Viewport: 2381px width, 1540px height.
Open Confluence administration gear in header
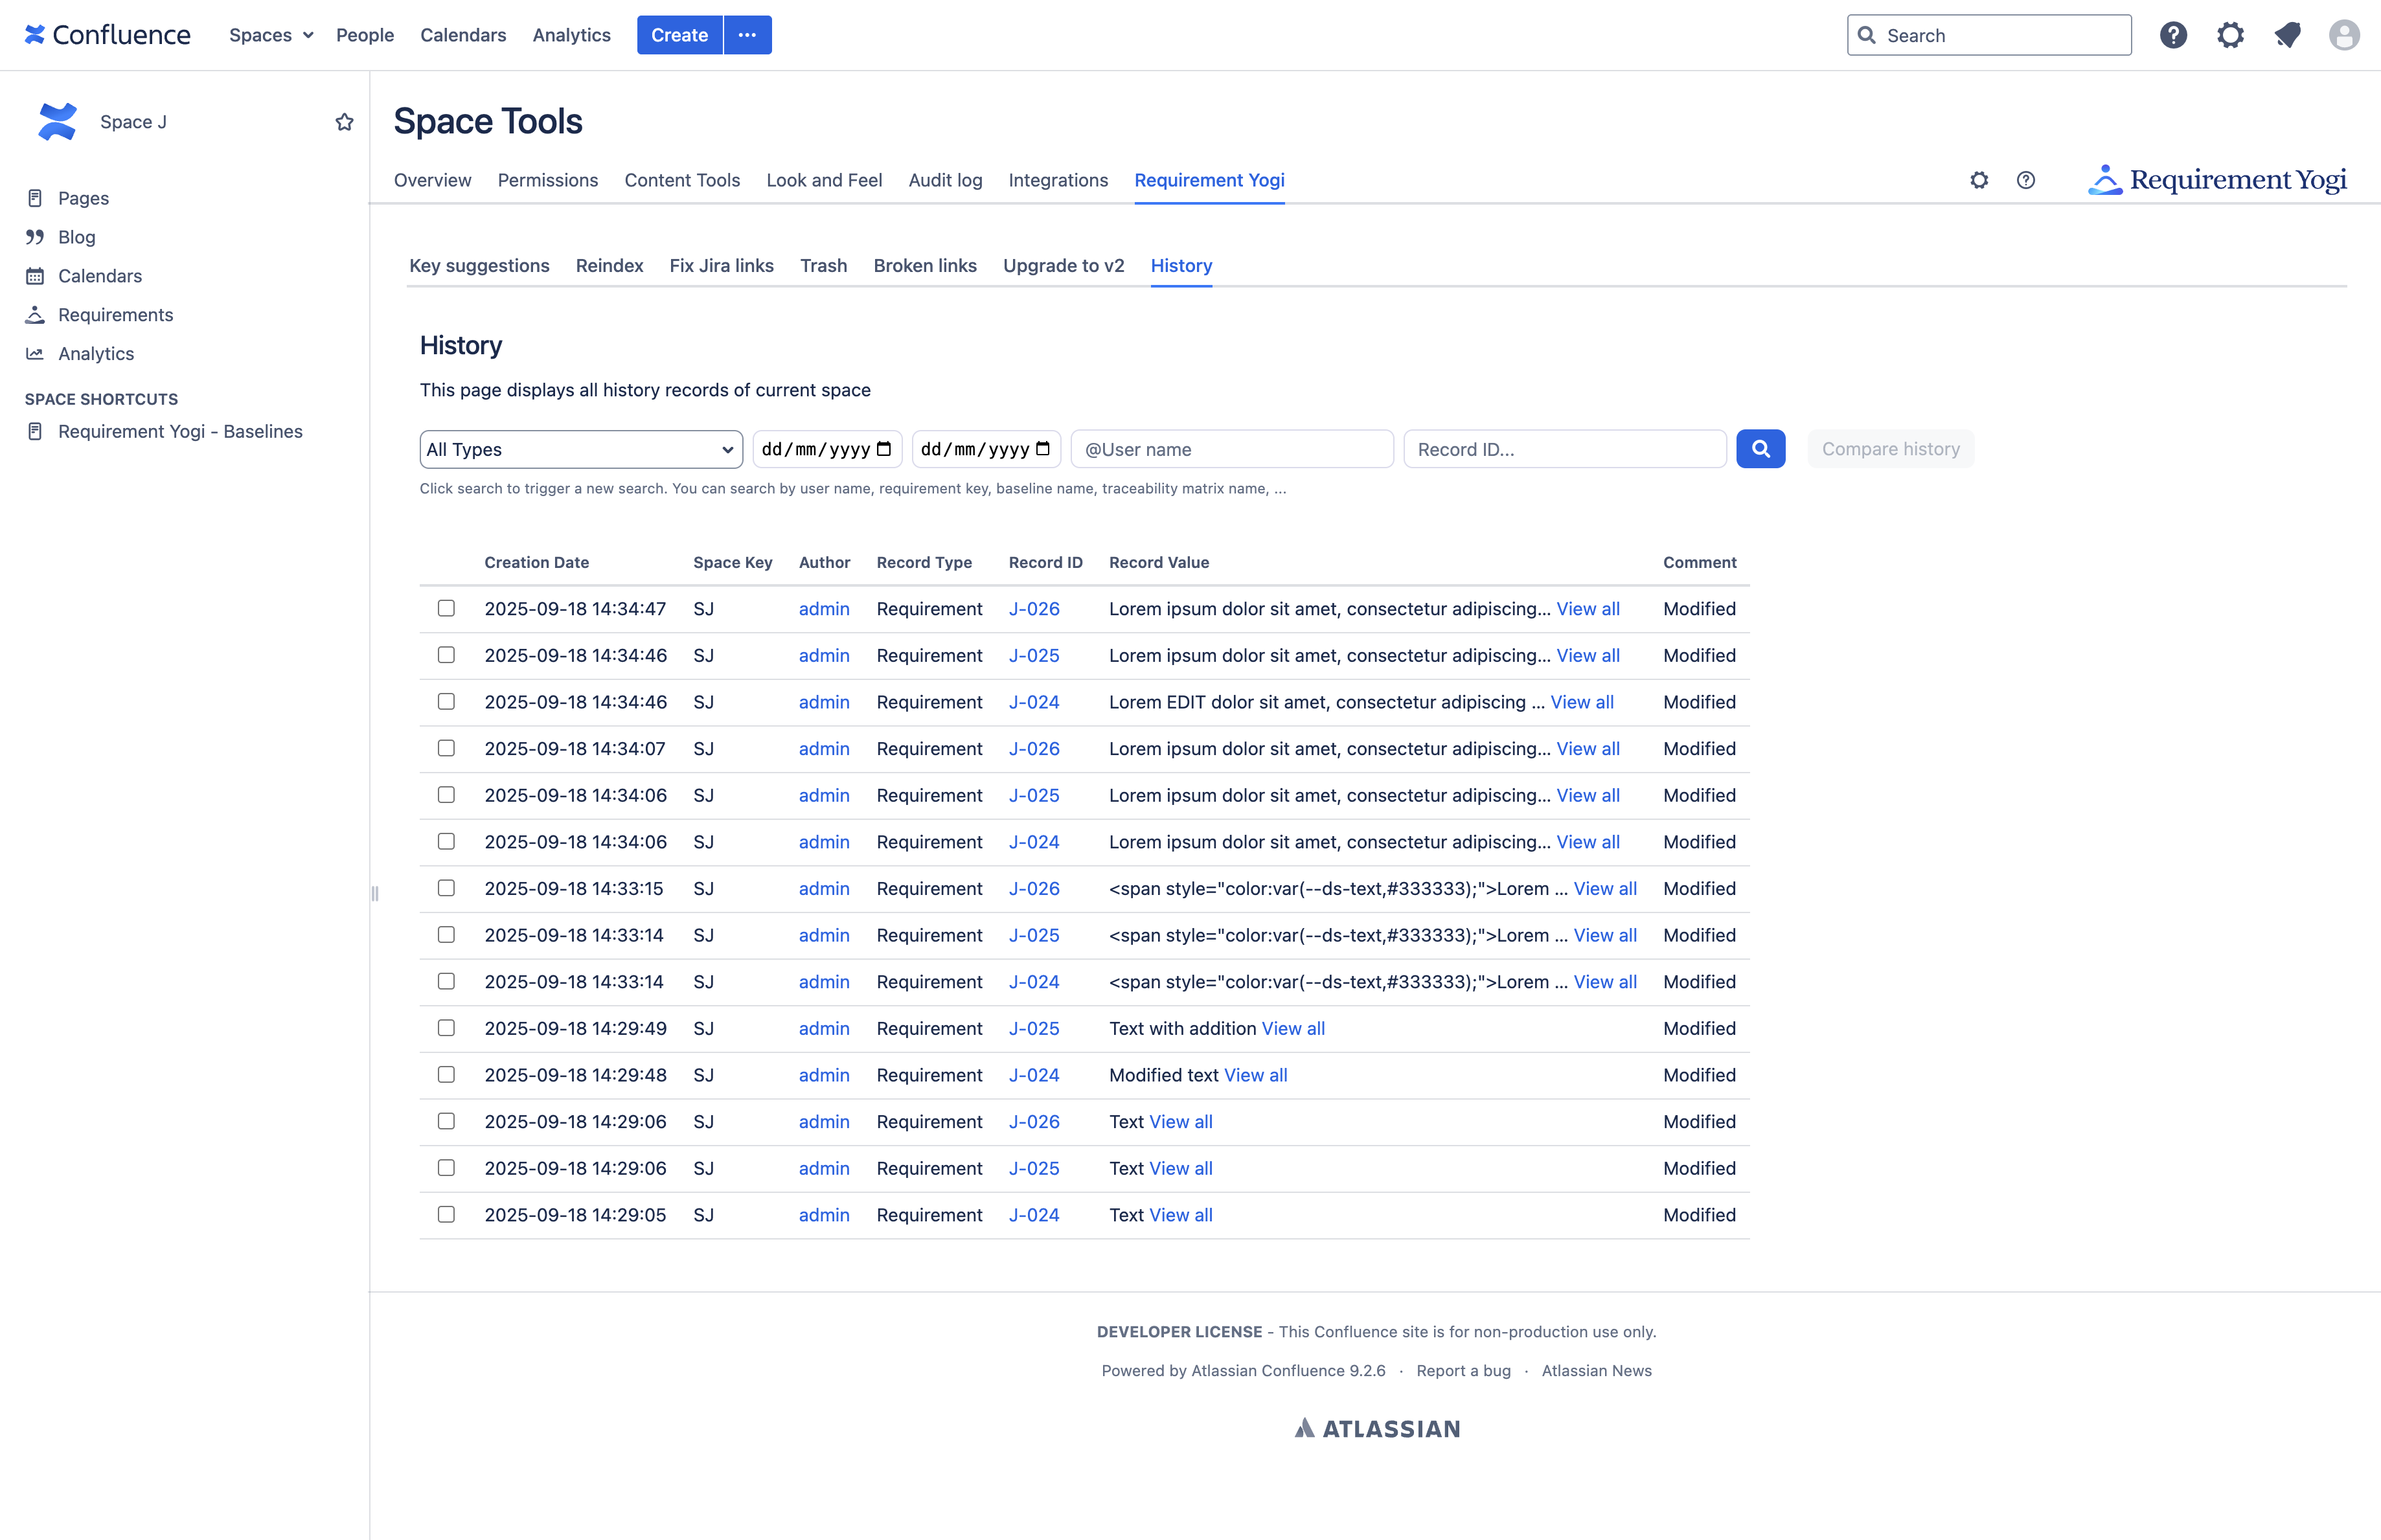tap(2230, 35)
